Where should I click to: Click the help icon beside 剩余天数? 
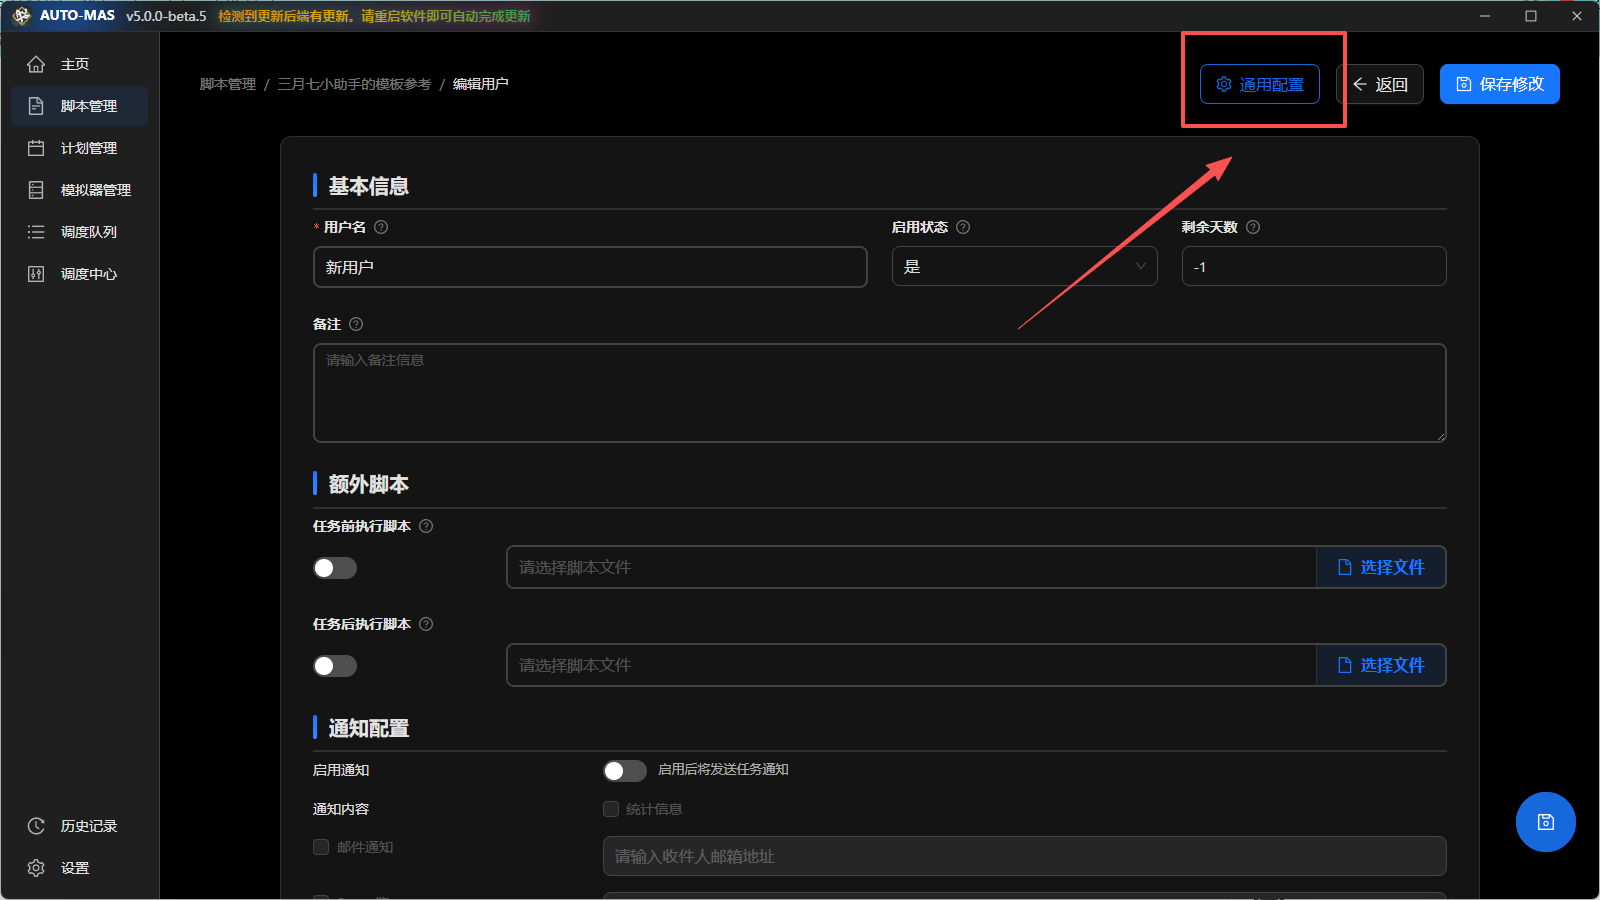click(x=1253, y=227)
